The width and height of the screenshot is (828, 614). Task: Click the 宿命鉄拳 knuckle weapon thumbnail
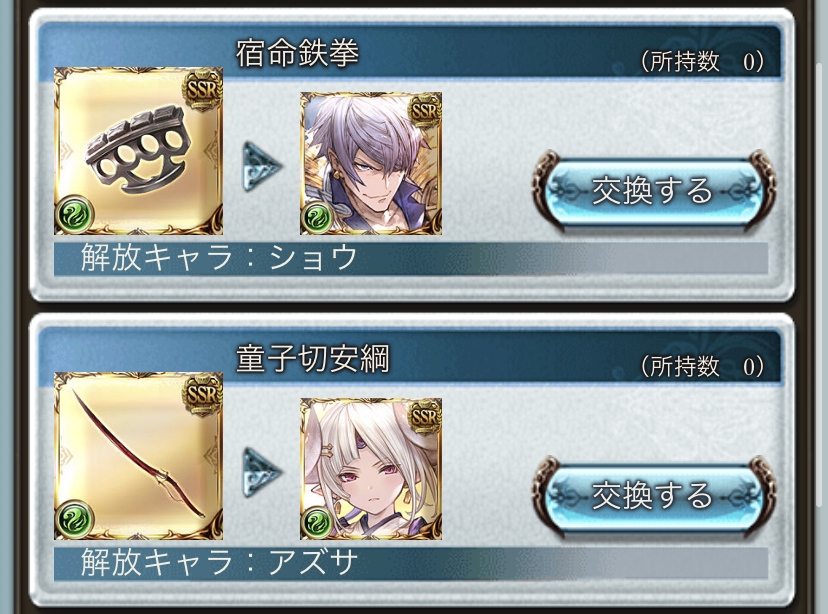138,151
